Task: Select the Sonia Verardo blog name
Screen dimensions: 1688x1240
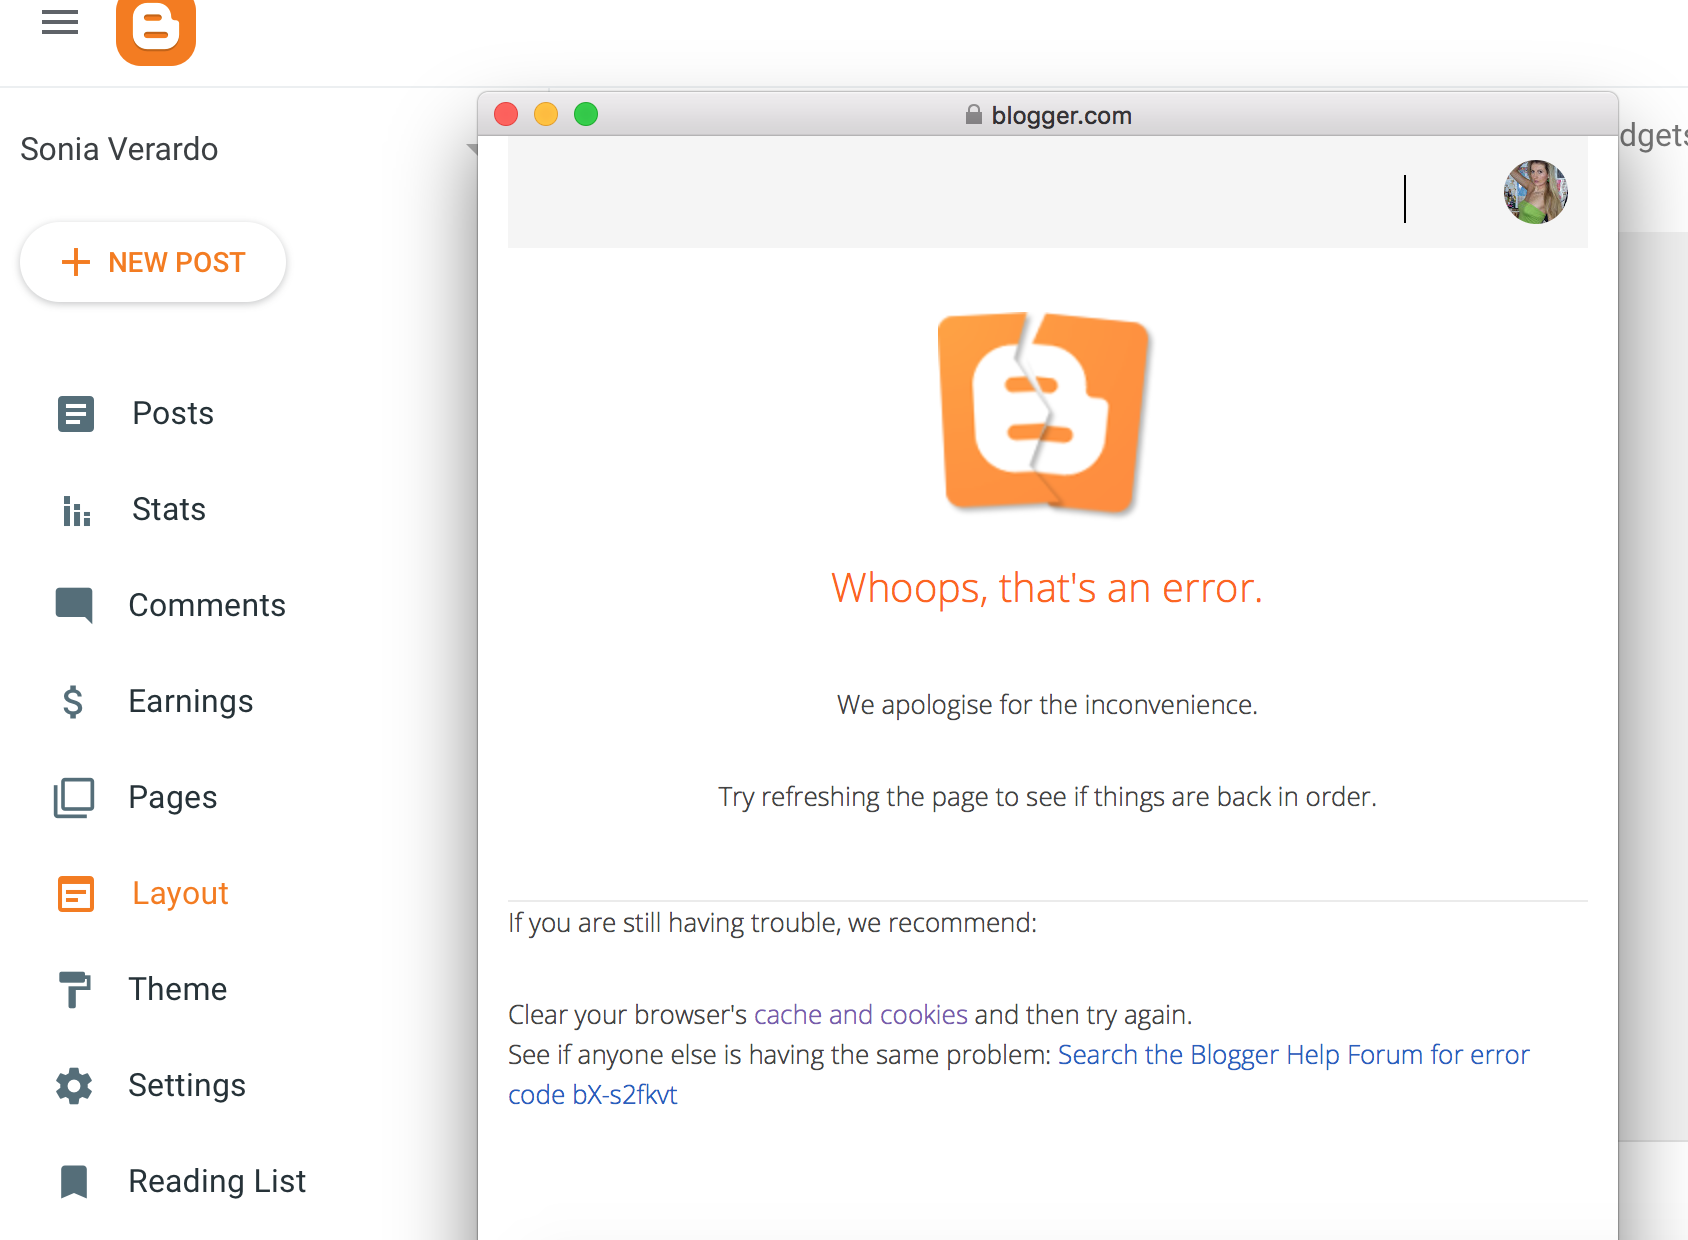Action: pos(119,149)
